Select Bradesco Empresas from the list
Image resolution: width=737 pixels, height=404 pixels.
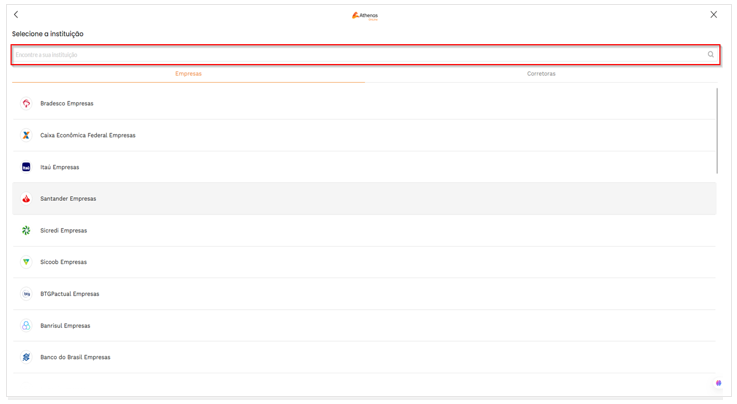point(364,103)
